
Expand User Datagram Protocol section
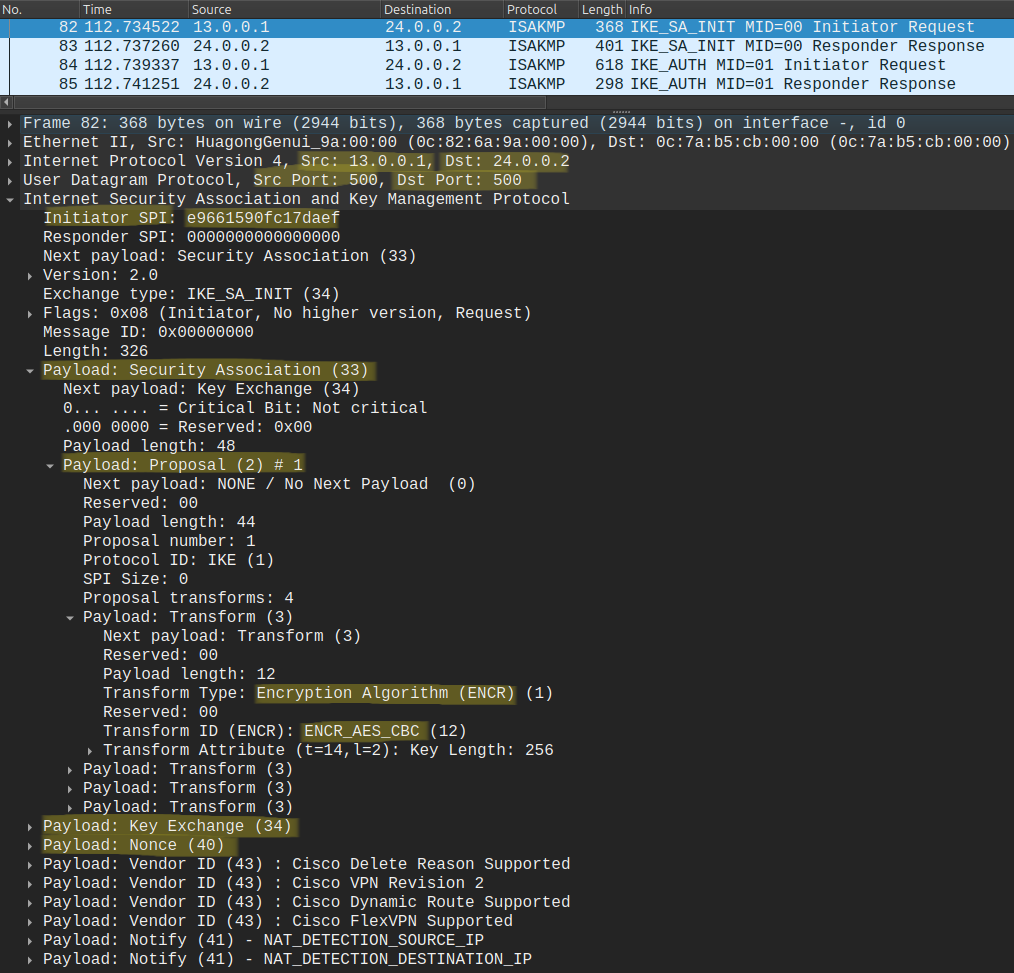pos(10,180)
